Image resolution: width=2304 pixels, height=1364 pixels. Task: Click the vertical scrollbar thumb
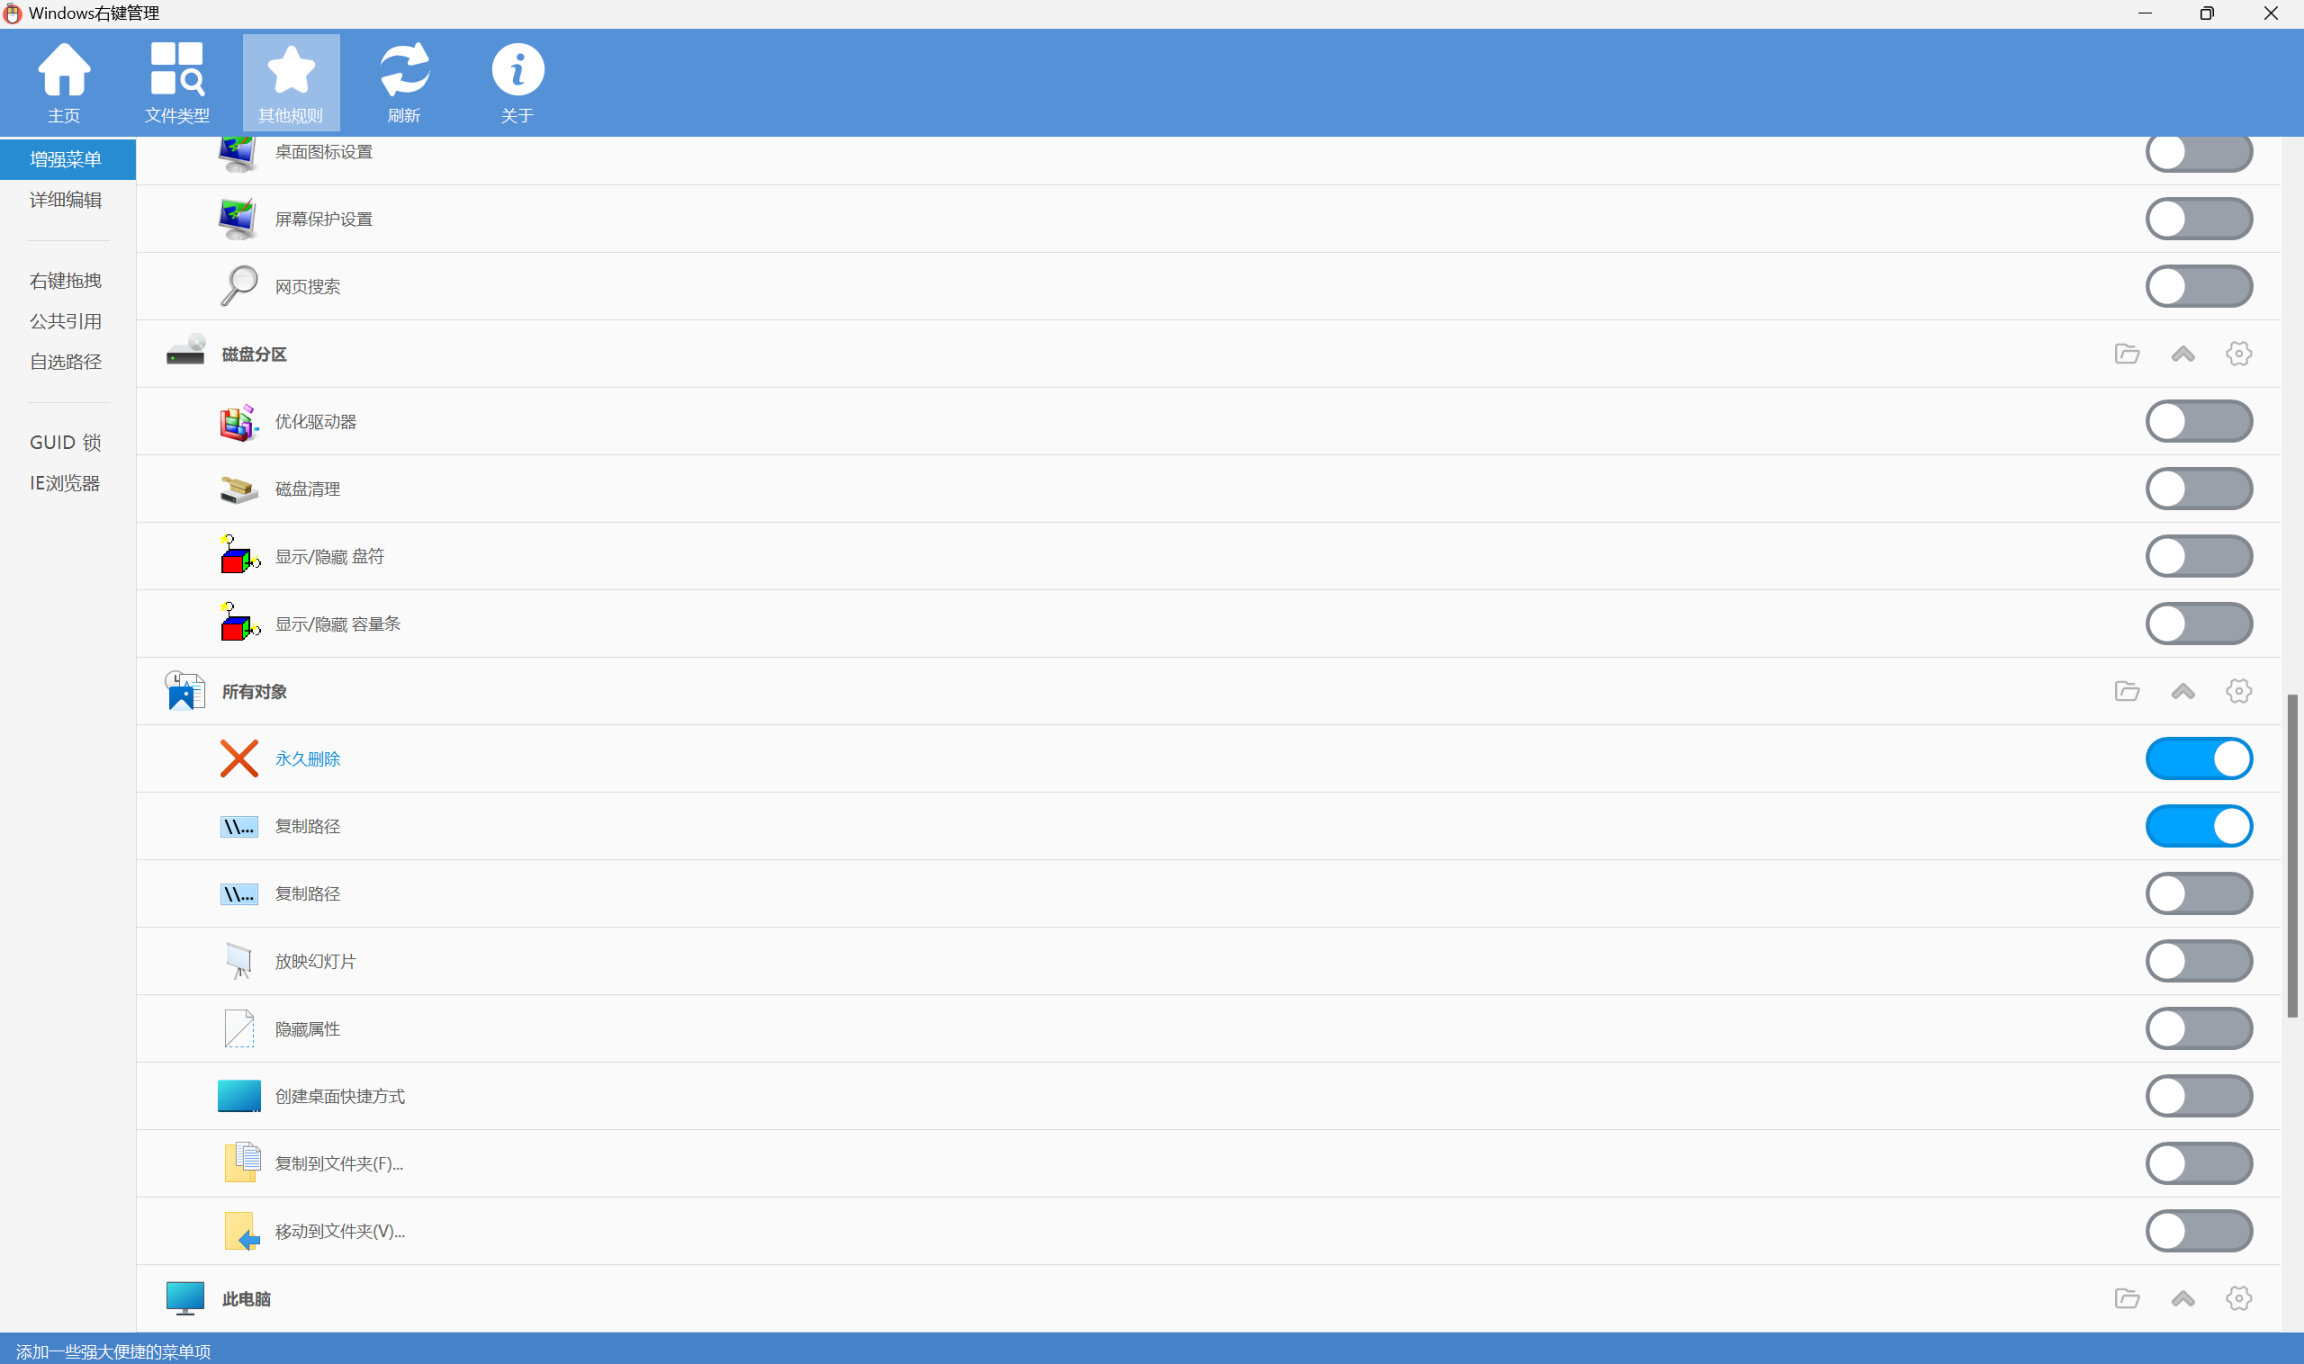click(2292, 855)
